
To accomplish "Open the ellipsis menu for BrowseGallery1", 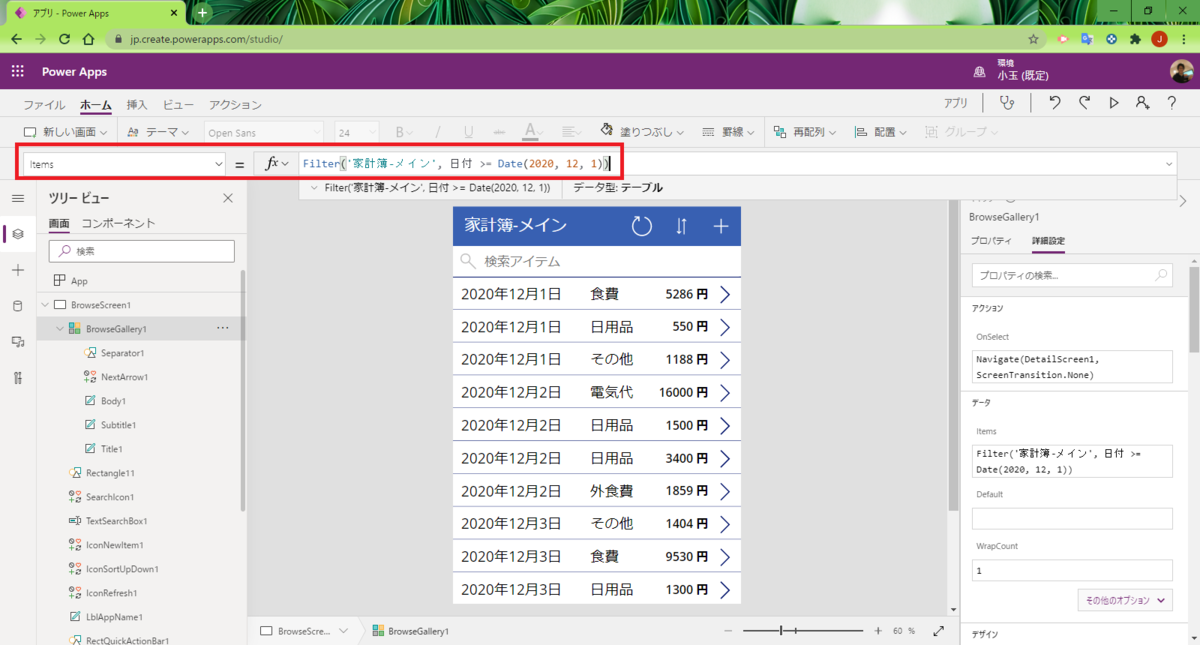I will 222,328.
